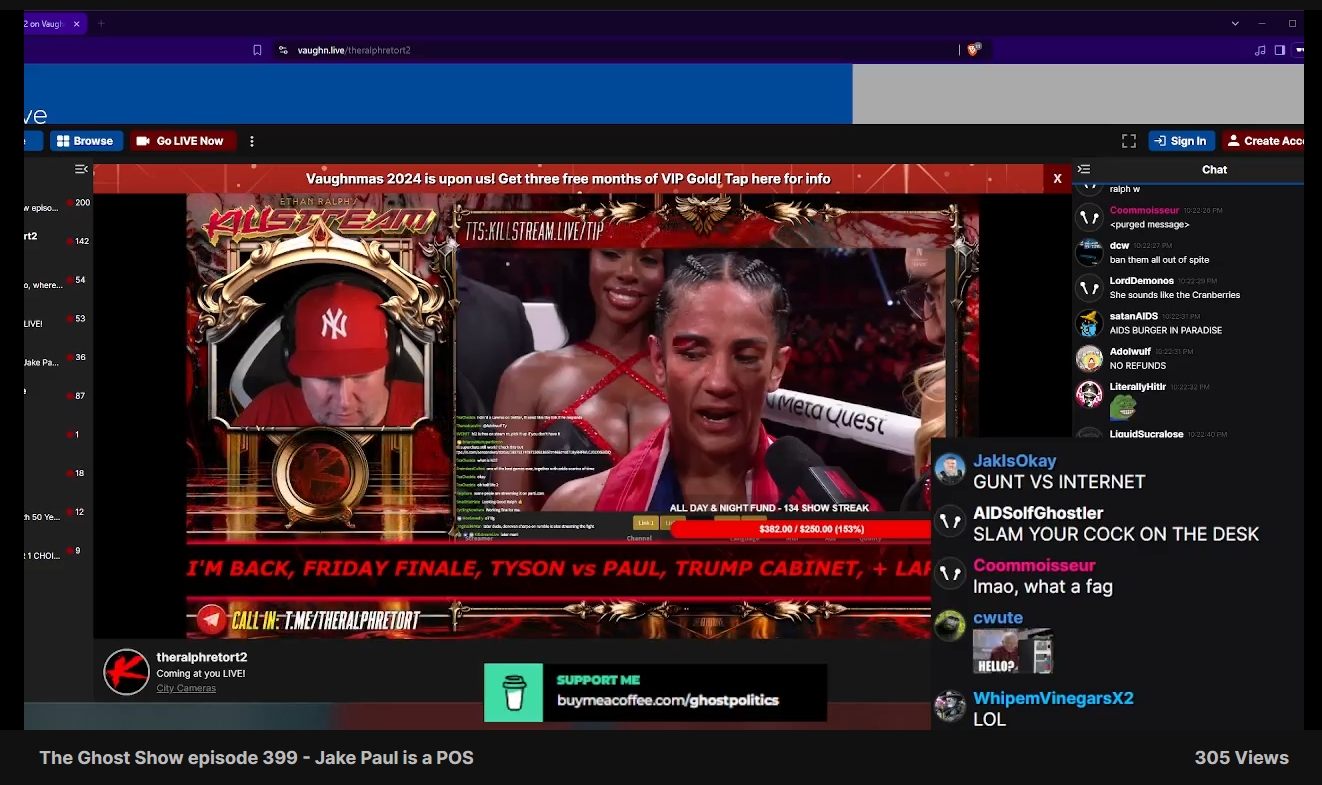Open the City Cameras category link

click(186, 688)
